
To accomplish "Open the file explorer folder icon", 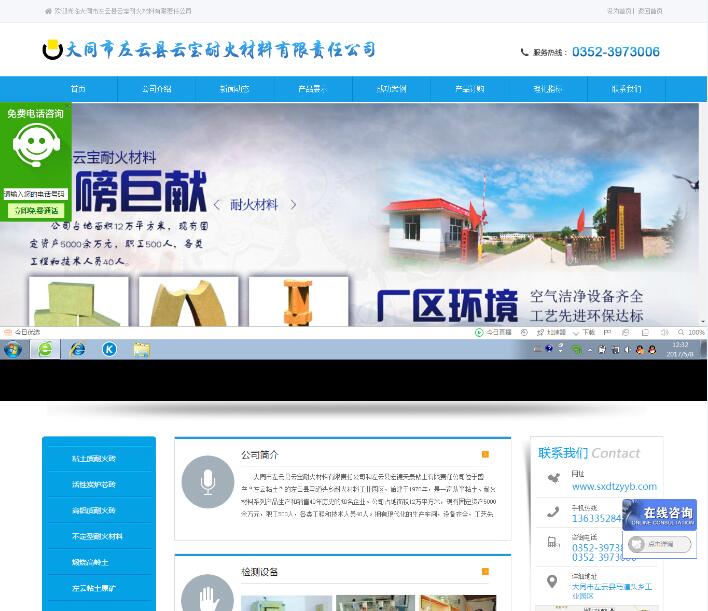I will 141,349.
